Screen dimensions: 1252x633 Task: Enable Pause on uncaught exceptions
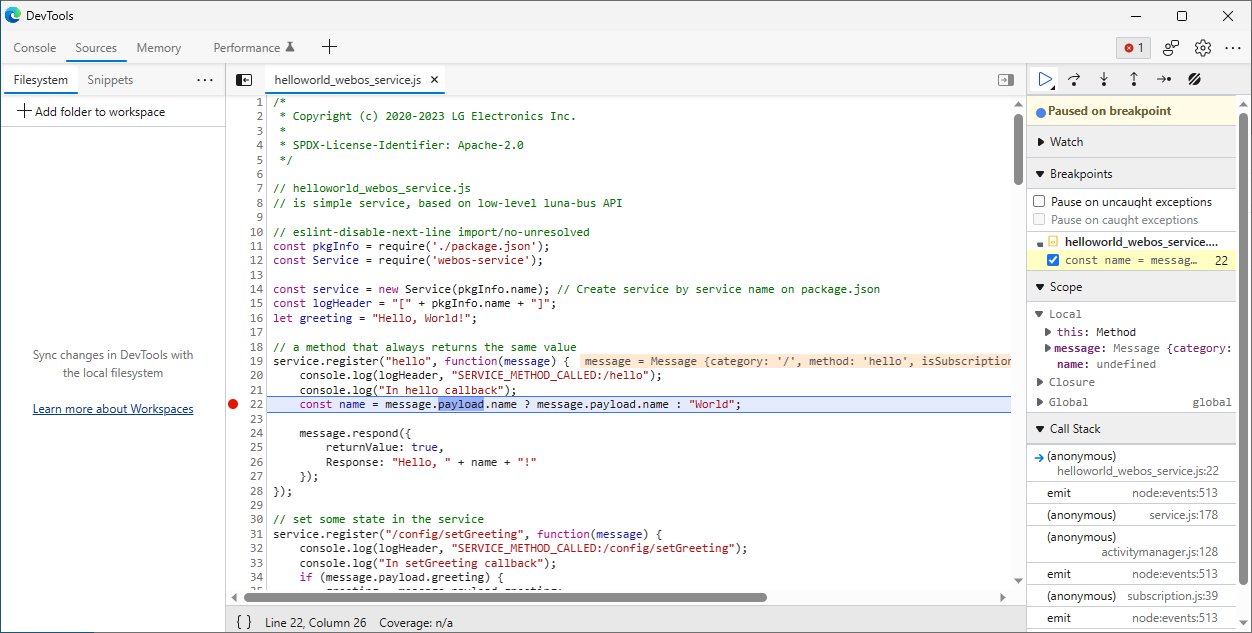[x=1038, y=200]
